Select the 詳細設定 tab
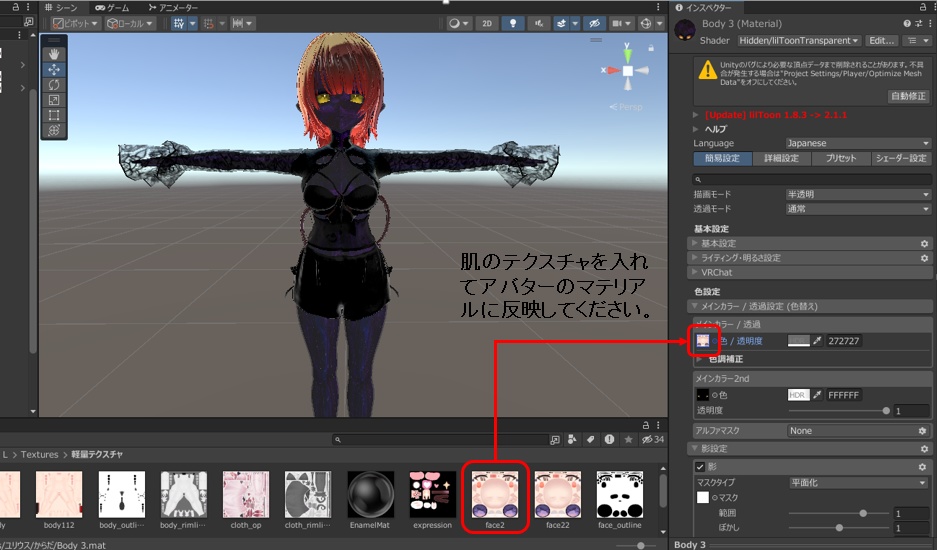Viewport: 937px width, 550px height. pos(781,158)
